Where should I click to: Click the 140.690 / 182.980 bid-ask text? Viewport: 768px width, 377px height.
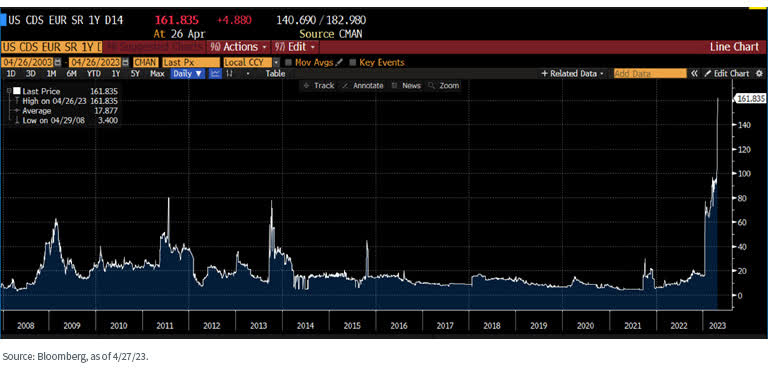(321, 20)
